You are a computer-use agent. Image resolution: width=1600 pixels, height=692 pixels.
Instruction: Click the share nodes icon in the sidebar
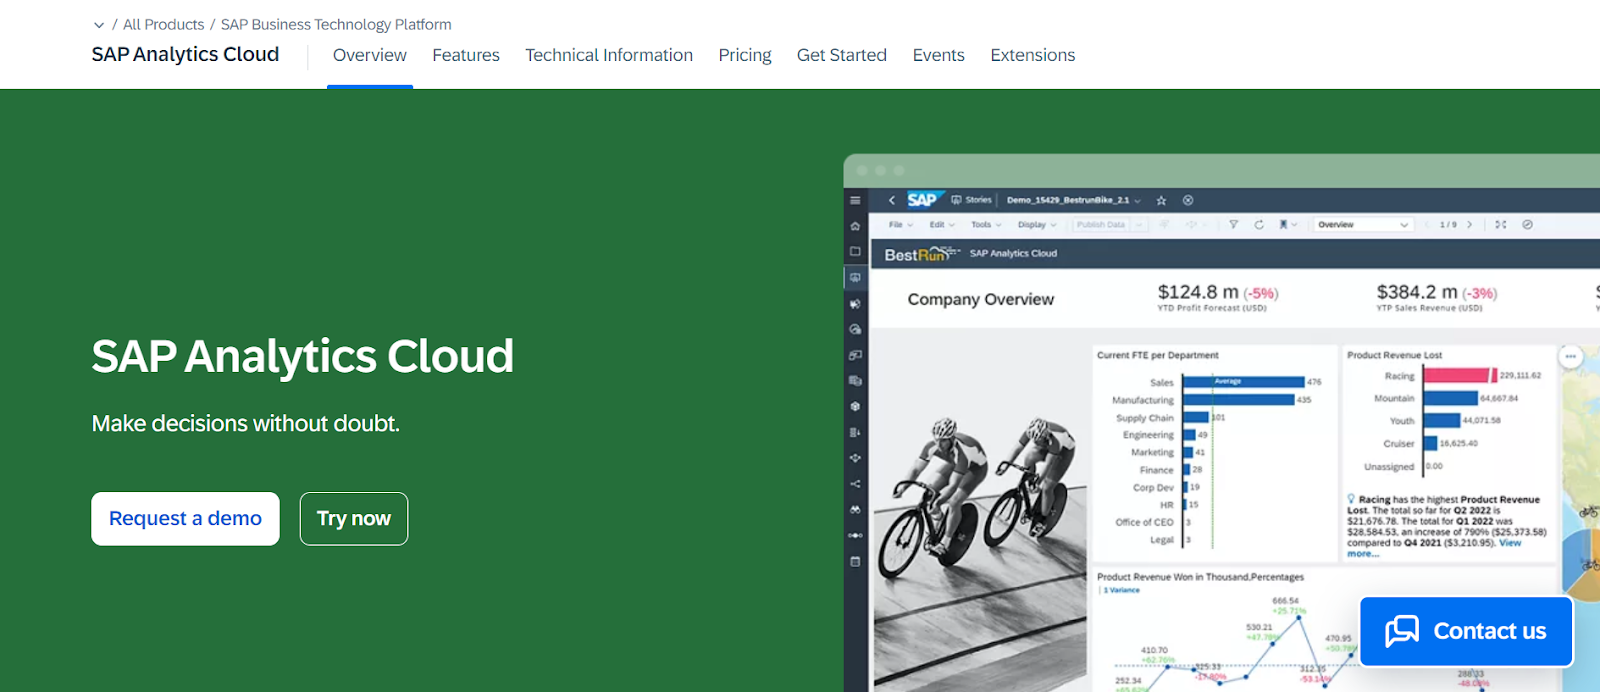855,484
